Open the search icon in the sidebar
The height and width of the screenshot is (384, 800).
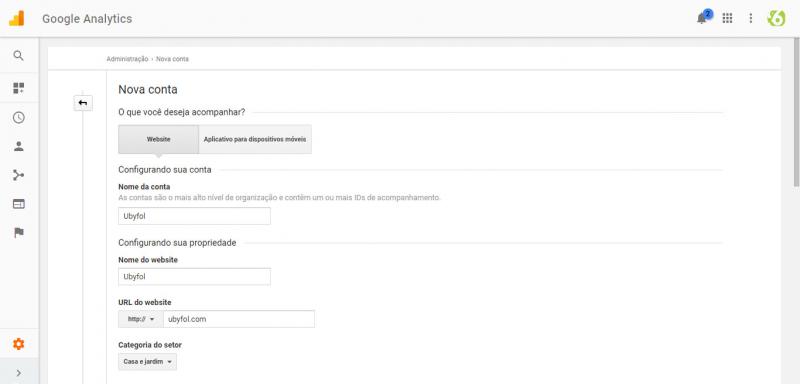[x=18, y=56]
